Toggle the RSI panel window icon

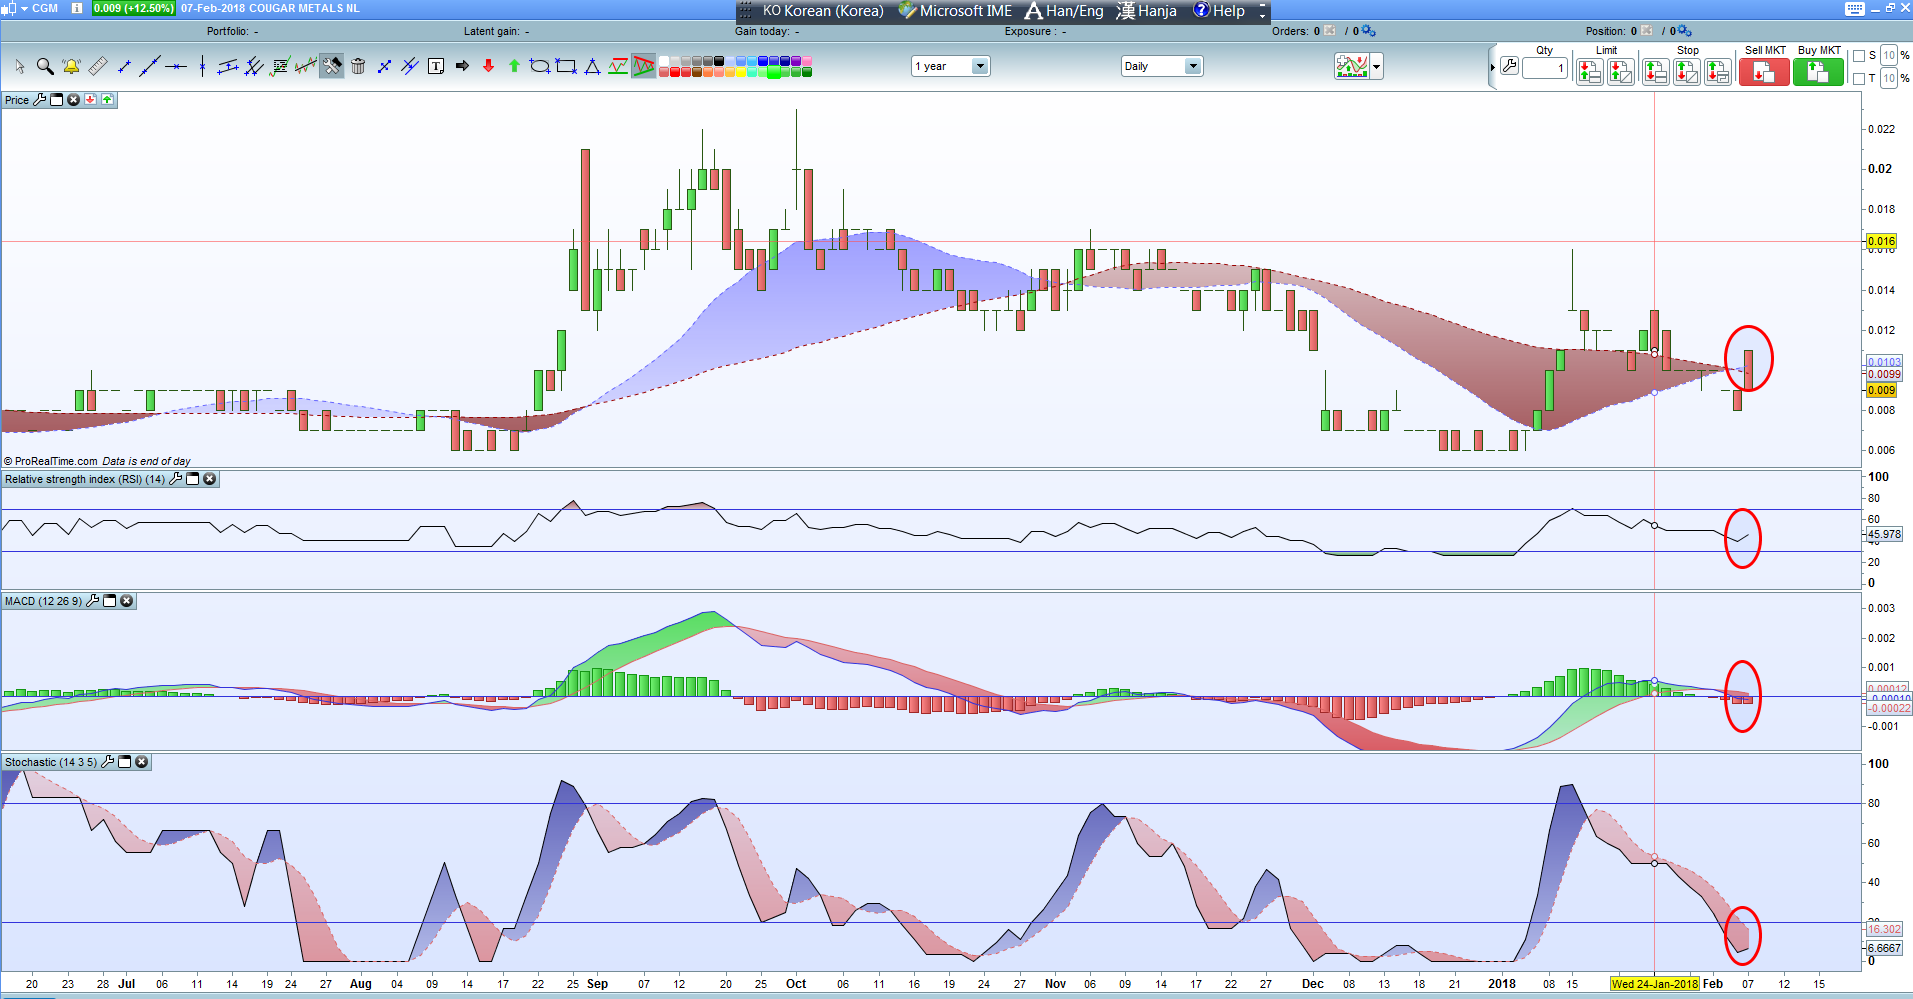[x=193, y=479]
